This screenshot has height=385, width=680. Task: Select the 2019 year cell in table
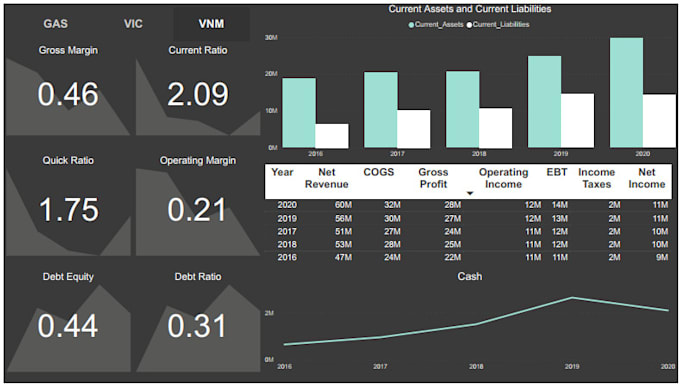[287, 218]
